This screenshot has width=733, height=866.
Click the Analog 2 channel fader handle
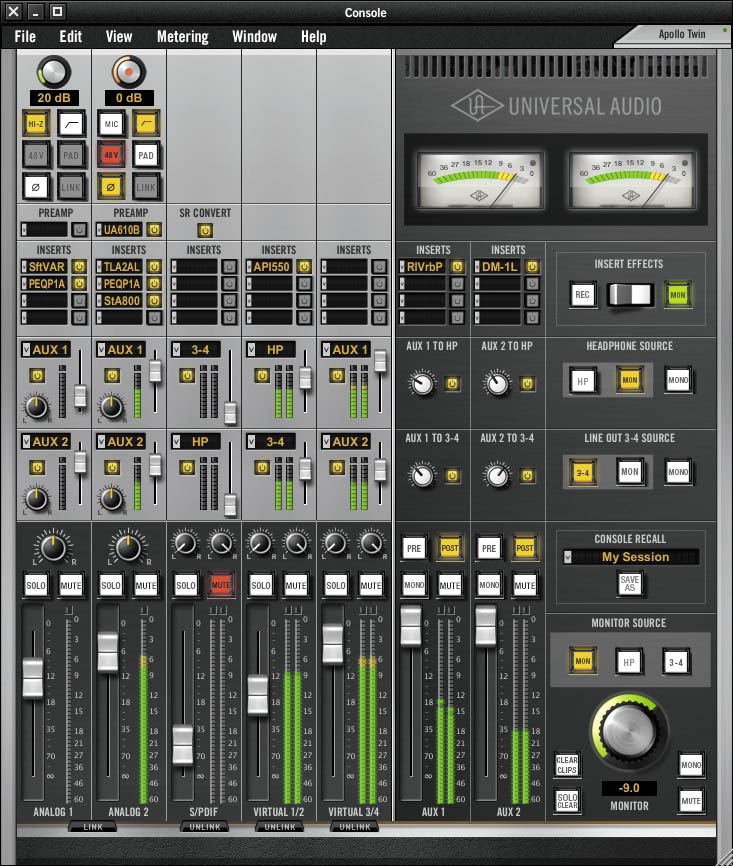108,652
